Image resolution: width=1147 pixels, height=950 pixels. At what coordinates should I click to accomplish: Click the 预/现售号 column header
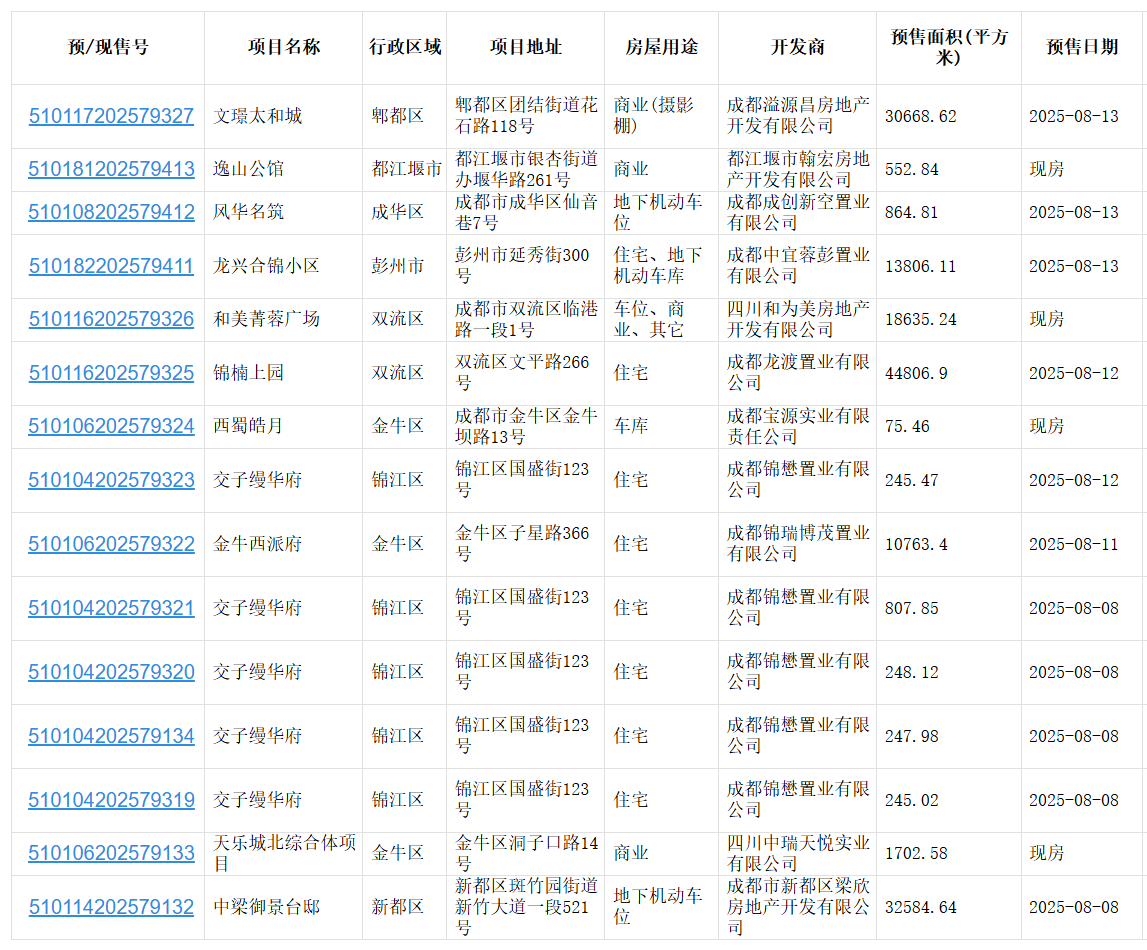[x=108, y=48]
